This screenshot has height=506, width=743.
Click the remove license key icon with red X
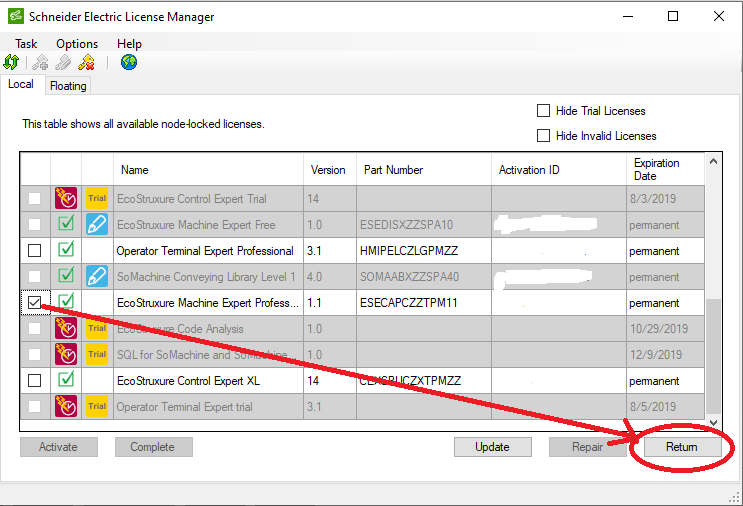point(86,62)
